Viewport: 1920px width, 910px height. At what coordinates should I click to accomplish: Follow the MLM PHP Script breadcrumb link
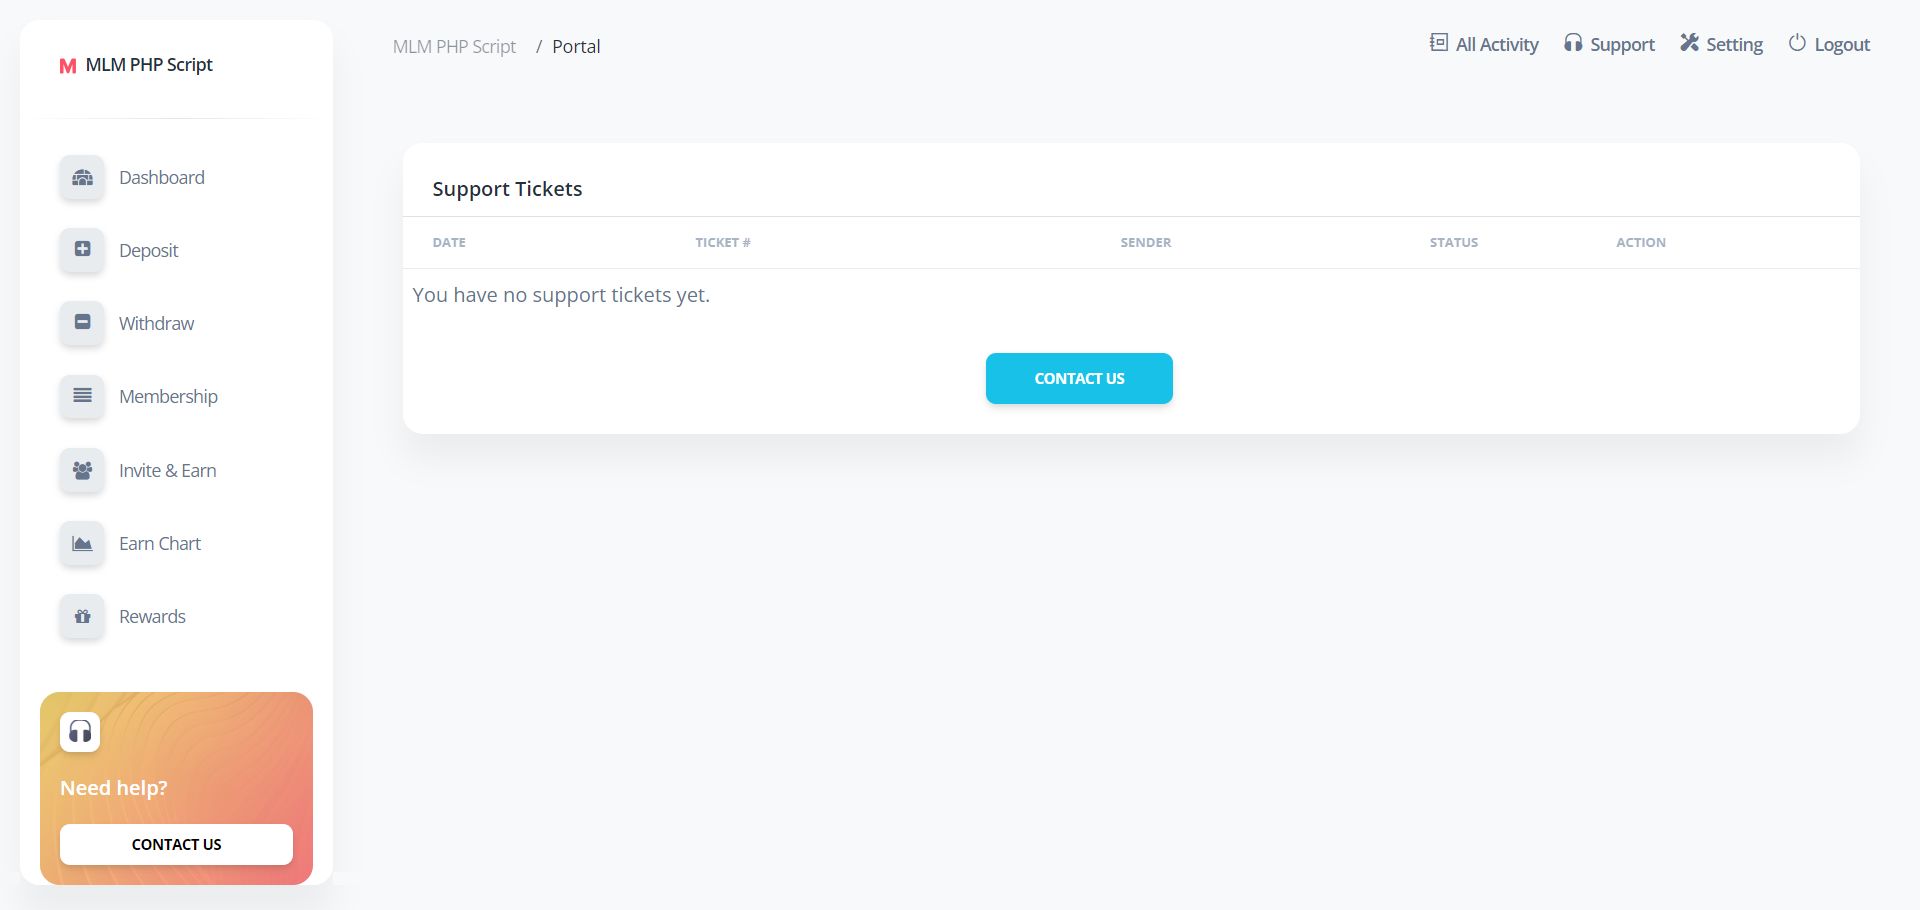(x=454, y=47)
